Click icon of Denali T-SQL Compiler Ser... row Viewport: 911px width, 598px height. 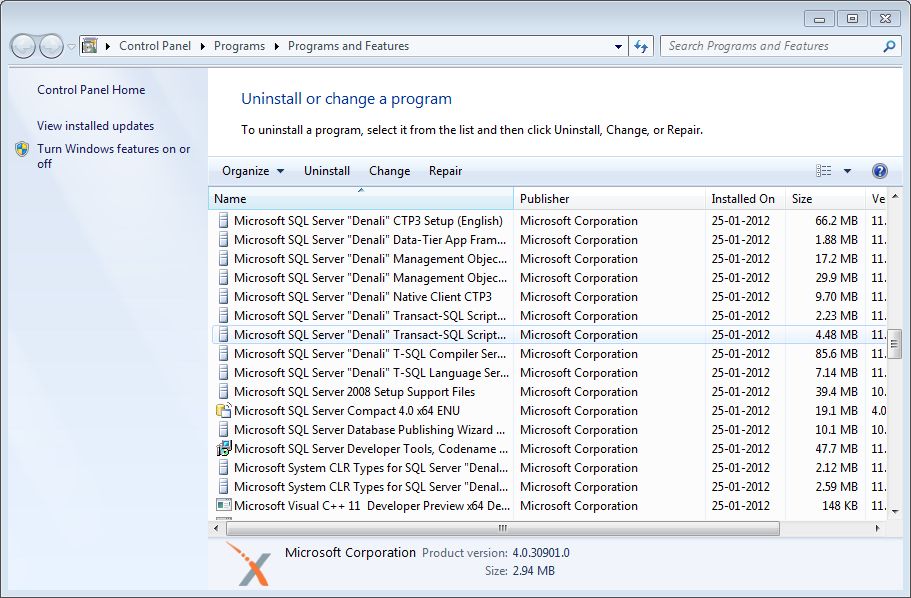tap(223, 353)
